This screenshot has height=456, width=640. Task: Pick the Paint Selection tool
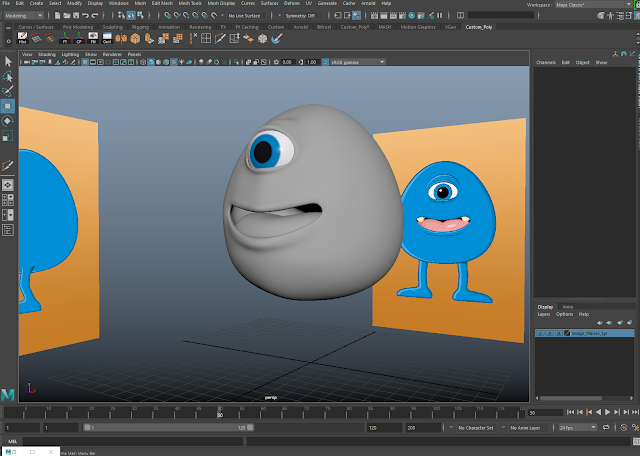[8, 91]
